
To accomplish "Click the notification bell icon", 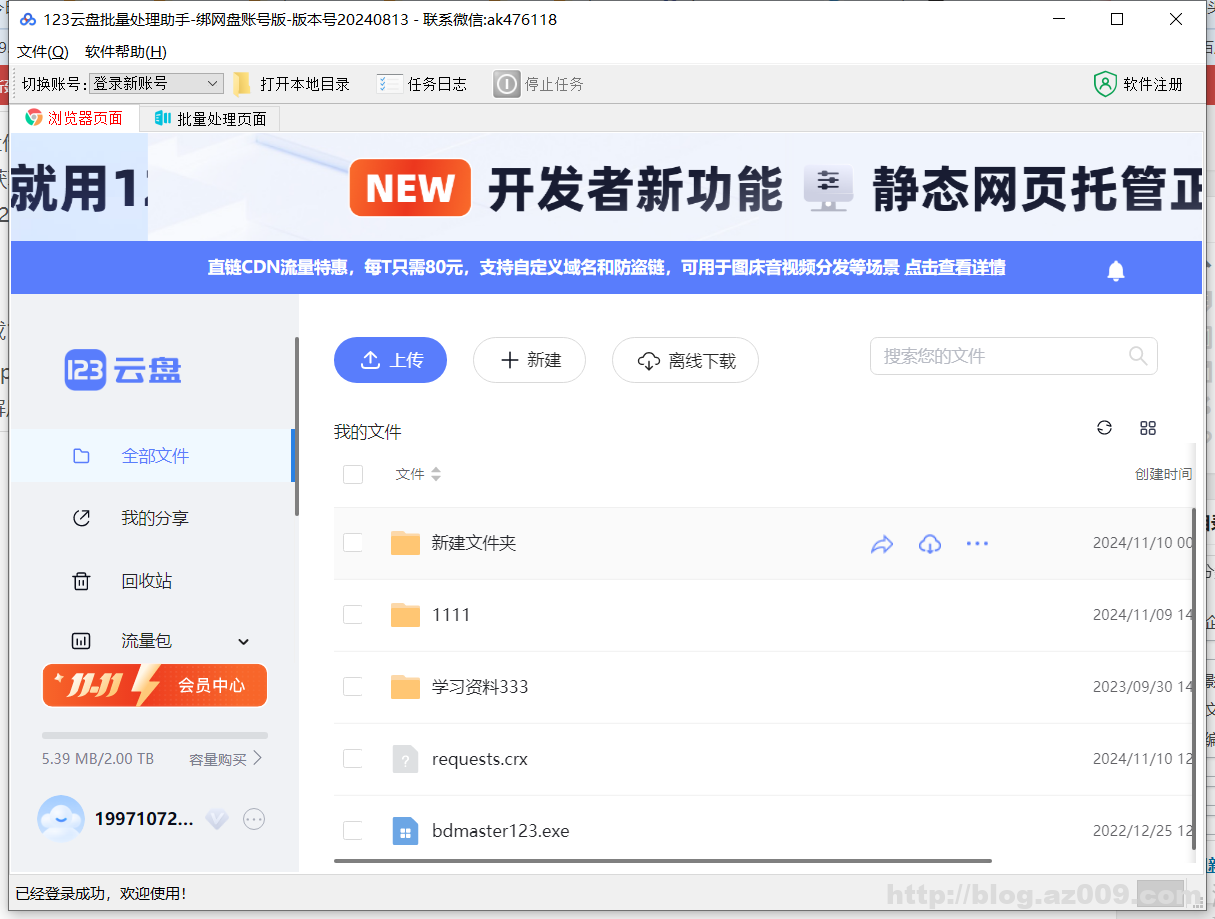I will pos(1116,271).
